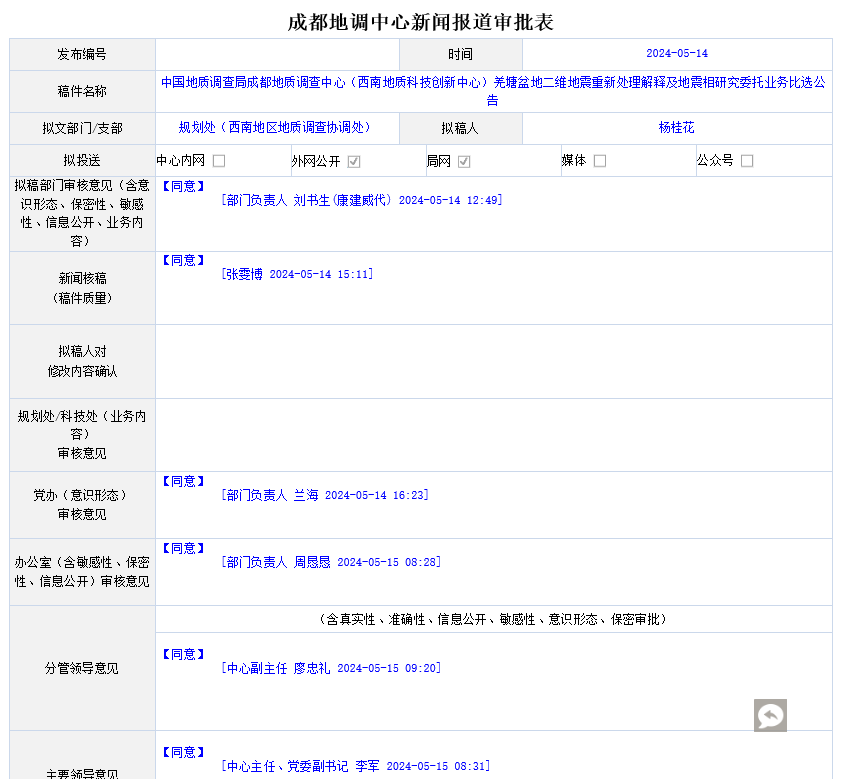849x779 pixels.
Task: Click the 拟文部门/支部 label cell
Action: tap(82, 128)
